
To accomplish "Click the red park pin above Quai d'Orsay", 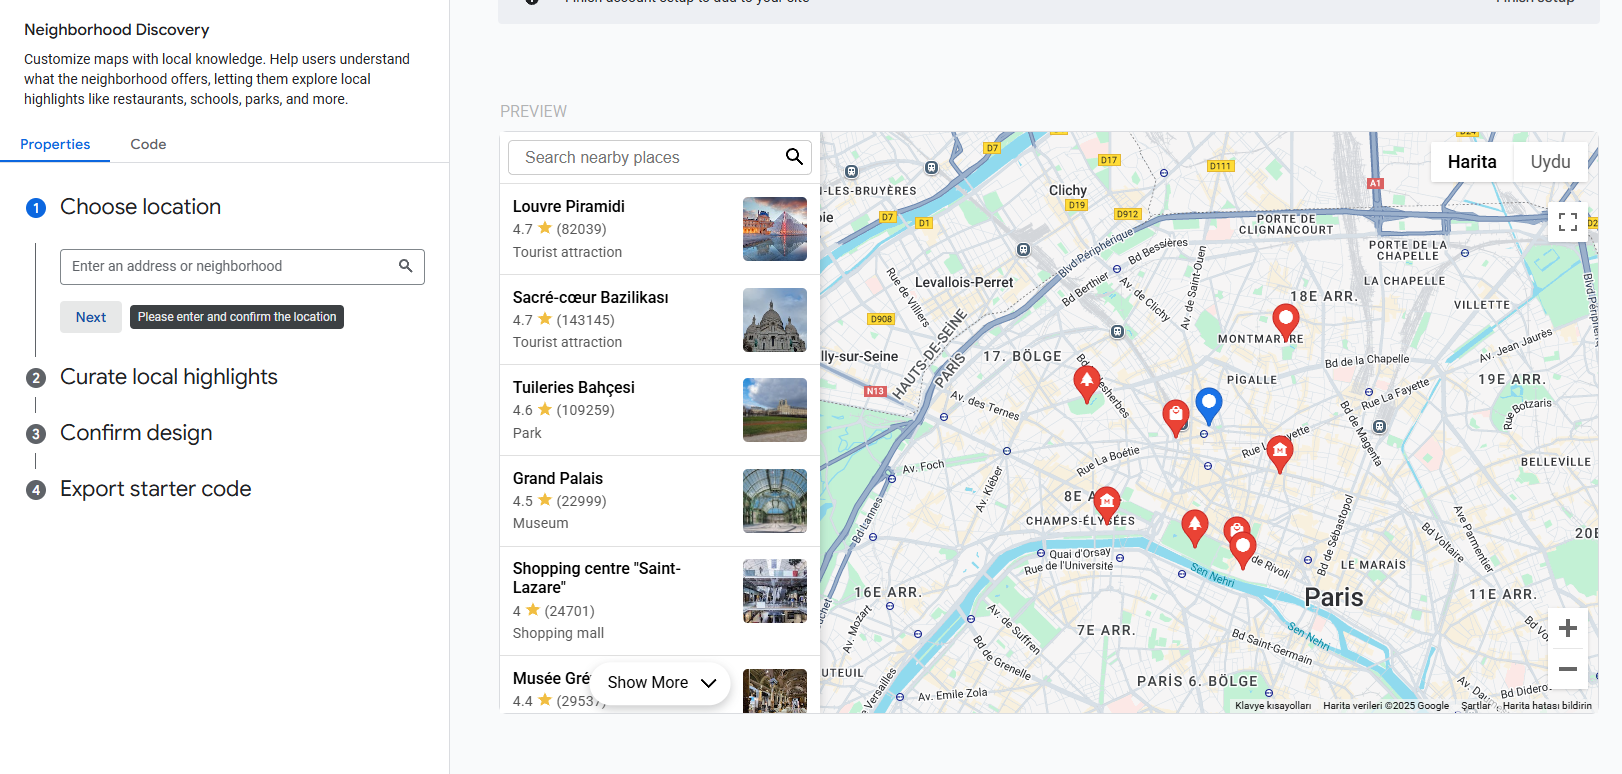I will pos(1195,528).
